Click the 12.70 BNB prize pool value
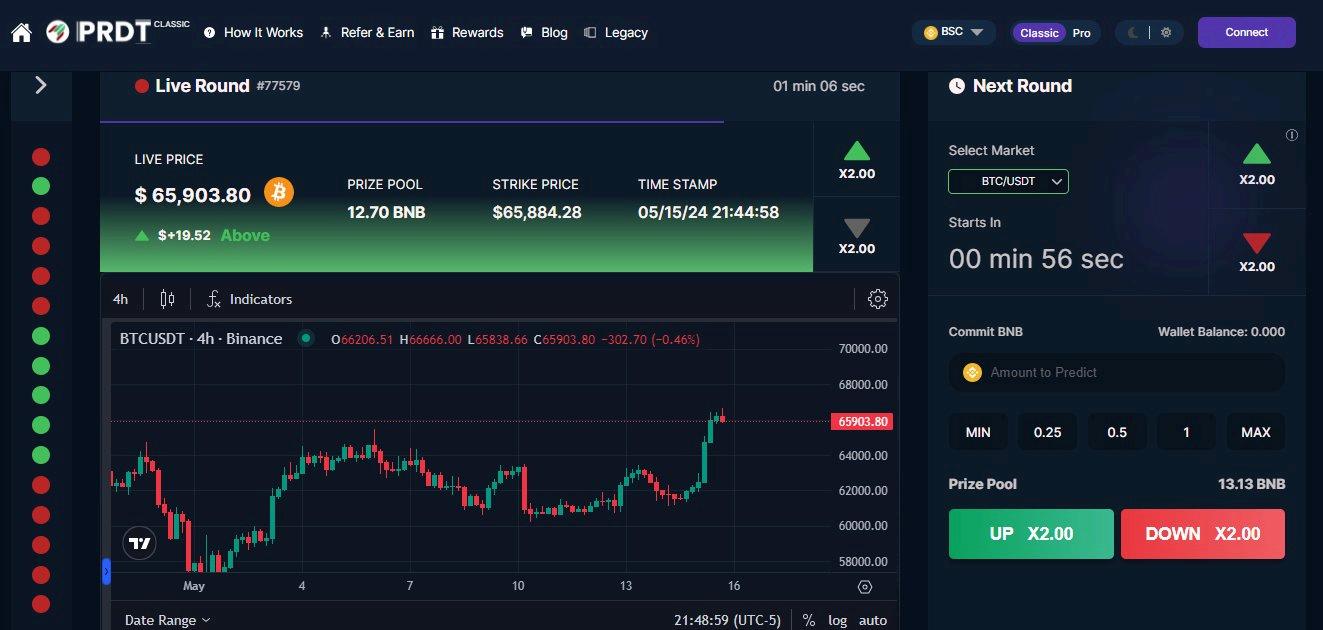Screen dimensions: 1323x630 pyautogui.click(x=386, y=212)
